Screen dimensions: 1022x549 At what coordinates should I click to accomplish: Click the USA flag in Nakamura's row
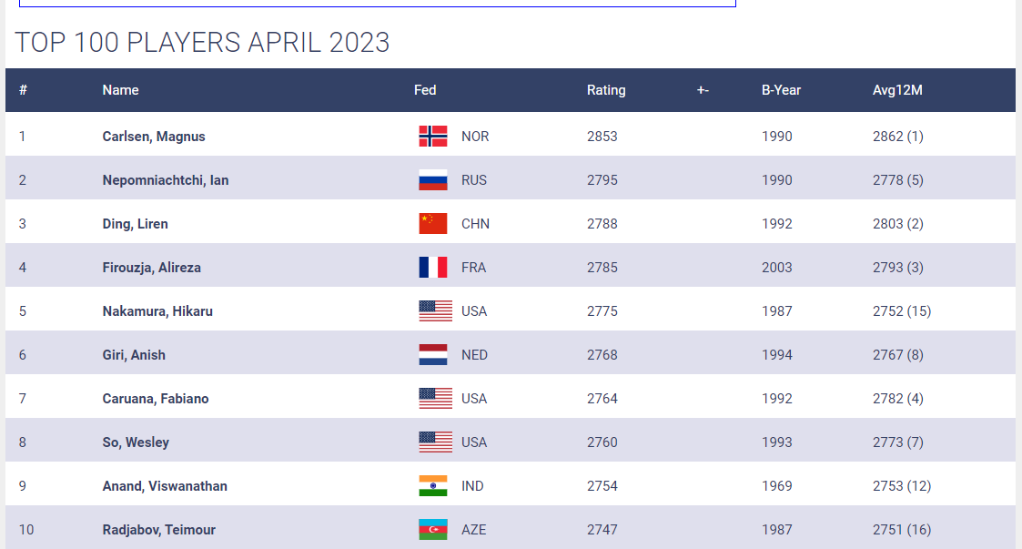[435, 311]
